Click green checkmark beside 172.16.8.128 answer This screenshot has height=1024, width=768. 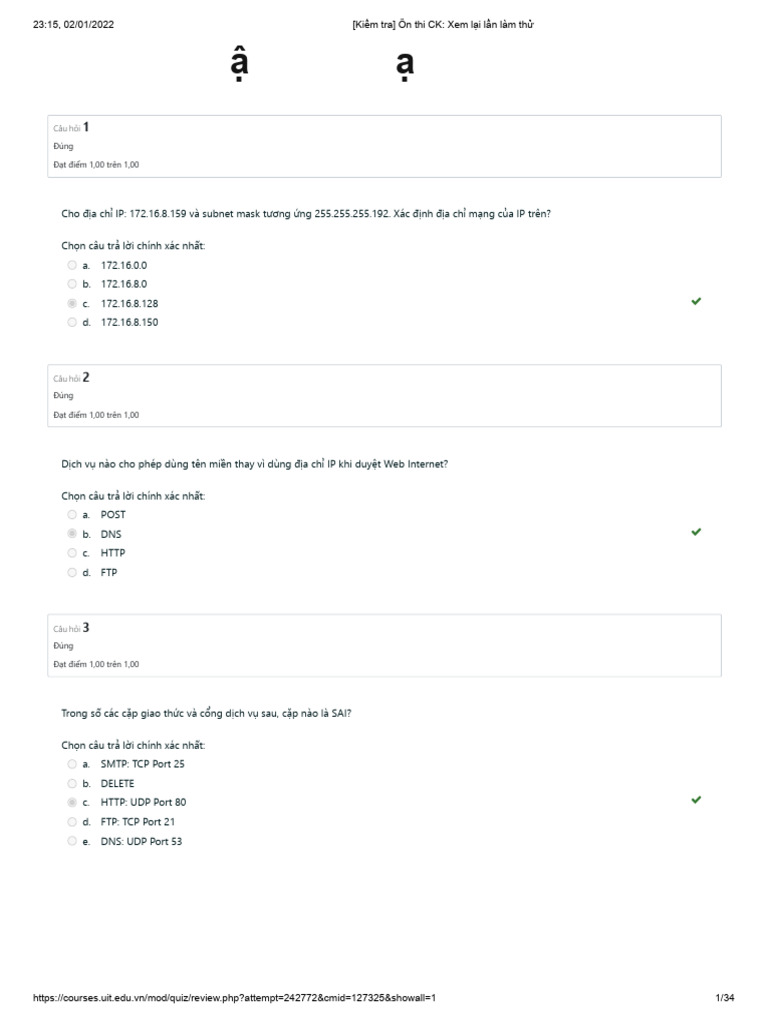696,302
